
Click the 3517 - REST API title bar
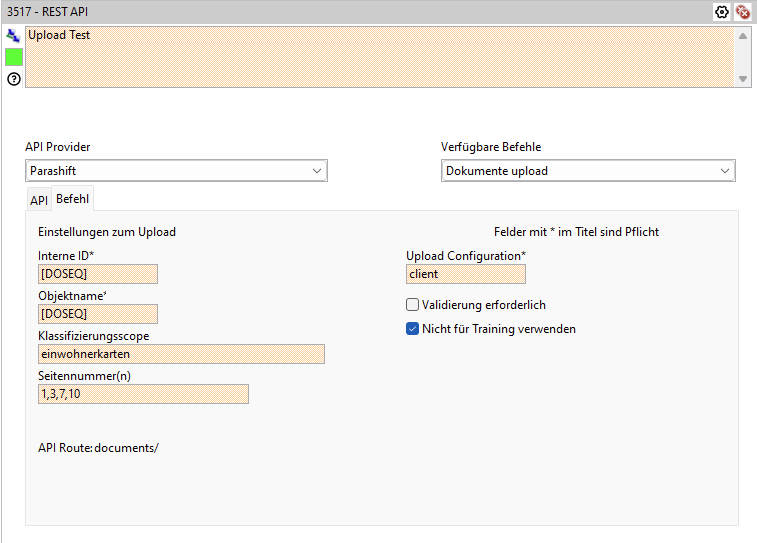(x=300, y=12)
